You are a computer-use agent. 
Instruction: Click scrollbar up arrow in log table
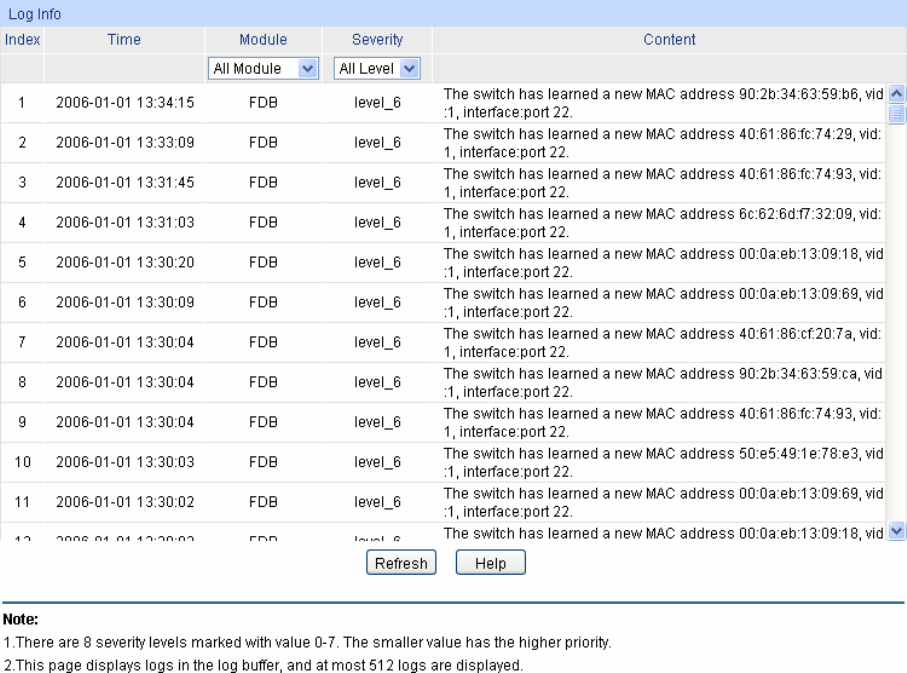894,93
